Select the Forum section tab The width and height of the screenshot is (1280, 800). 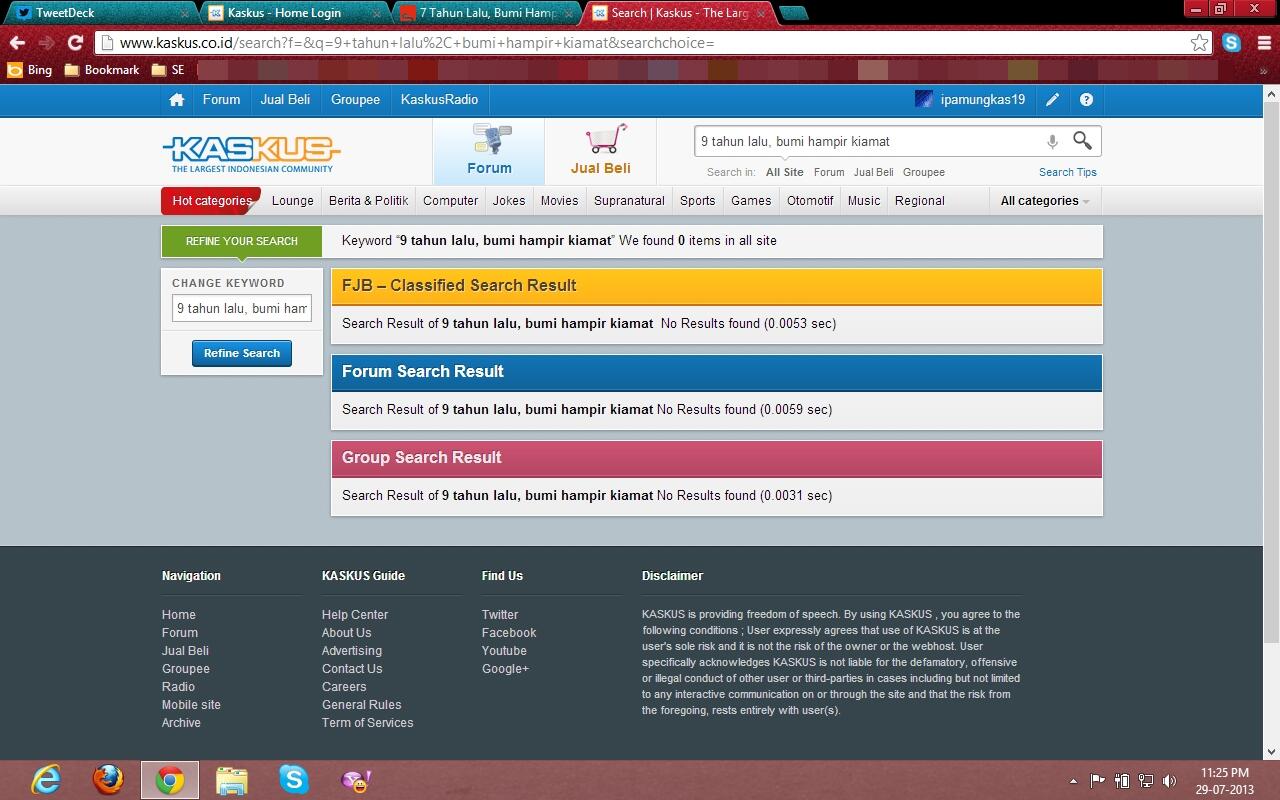(489, 152)
